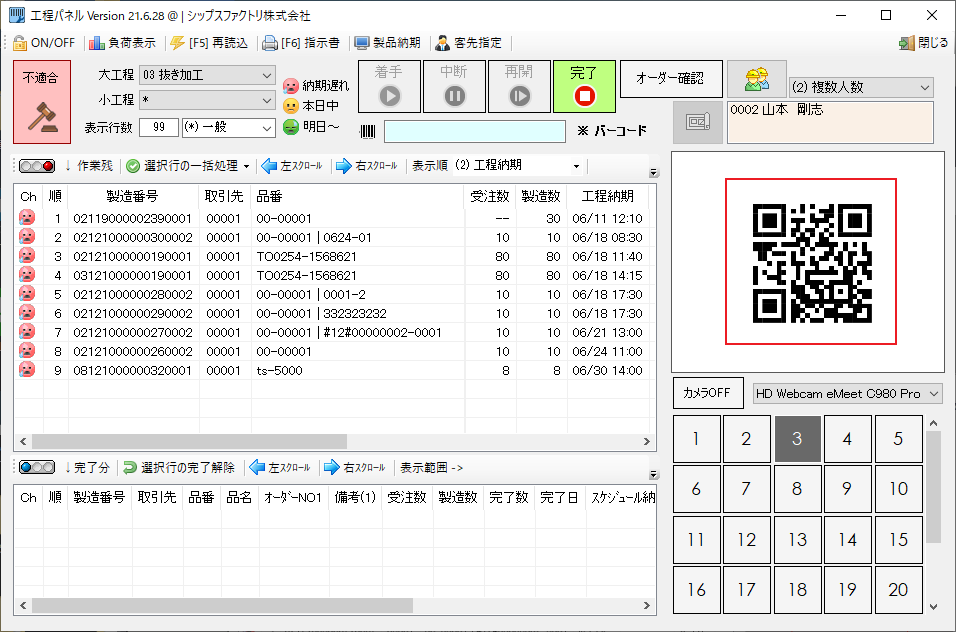Select number pad button 17

(x=746, y=590)
